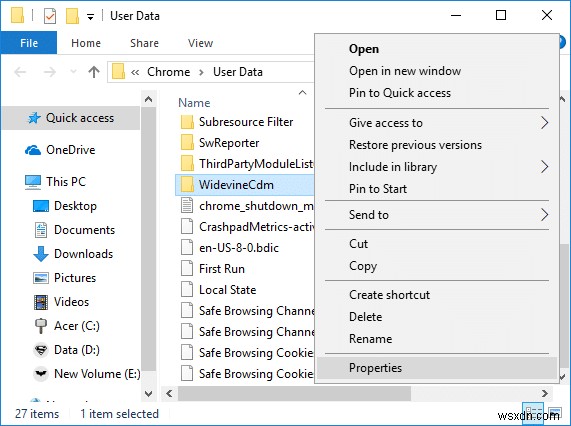
Task: Expand the Chrome breadcrumb chevron
Action: pyautogui.click(x=201, y=72)
